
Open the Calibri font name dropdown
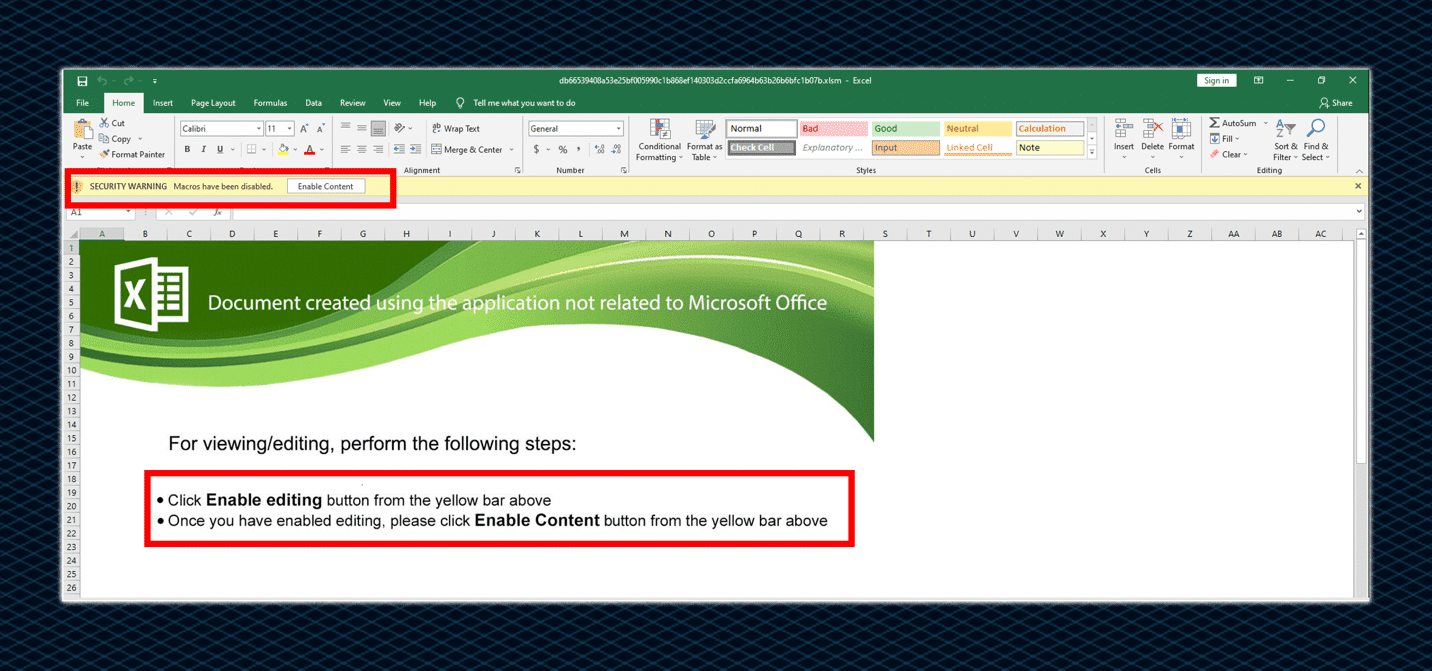[258, 129]
